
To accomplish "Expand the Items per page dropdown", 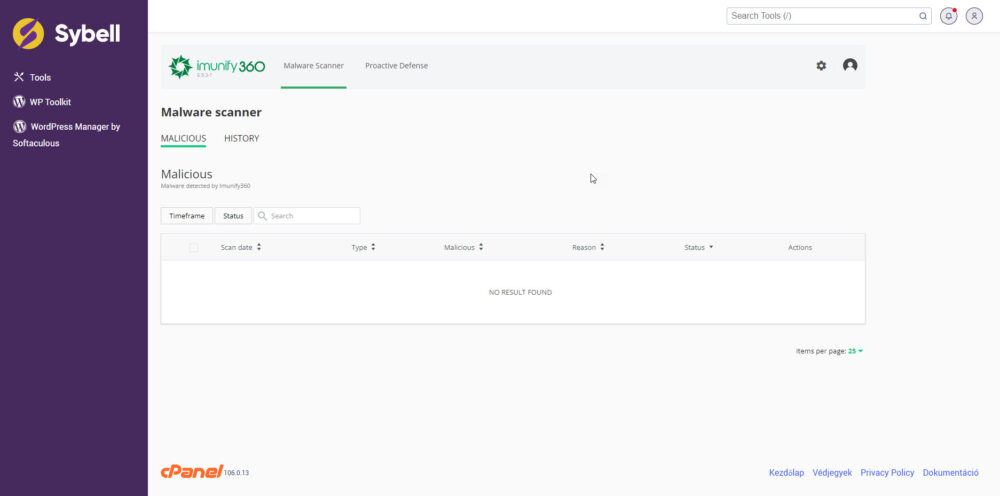I will coord(856,351).
